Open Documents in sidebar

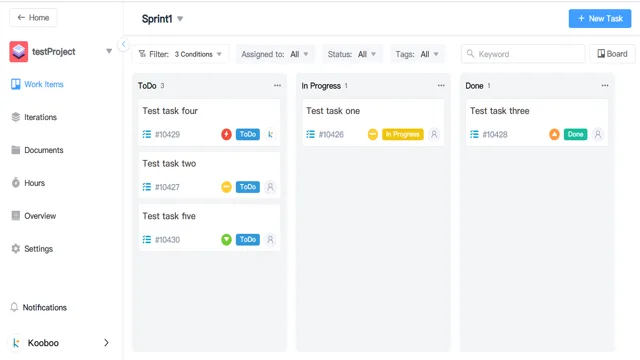(37, 150)
